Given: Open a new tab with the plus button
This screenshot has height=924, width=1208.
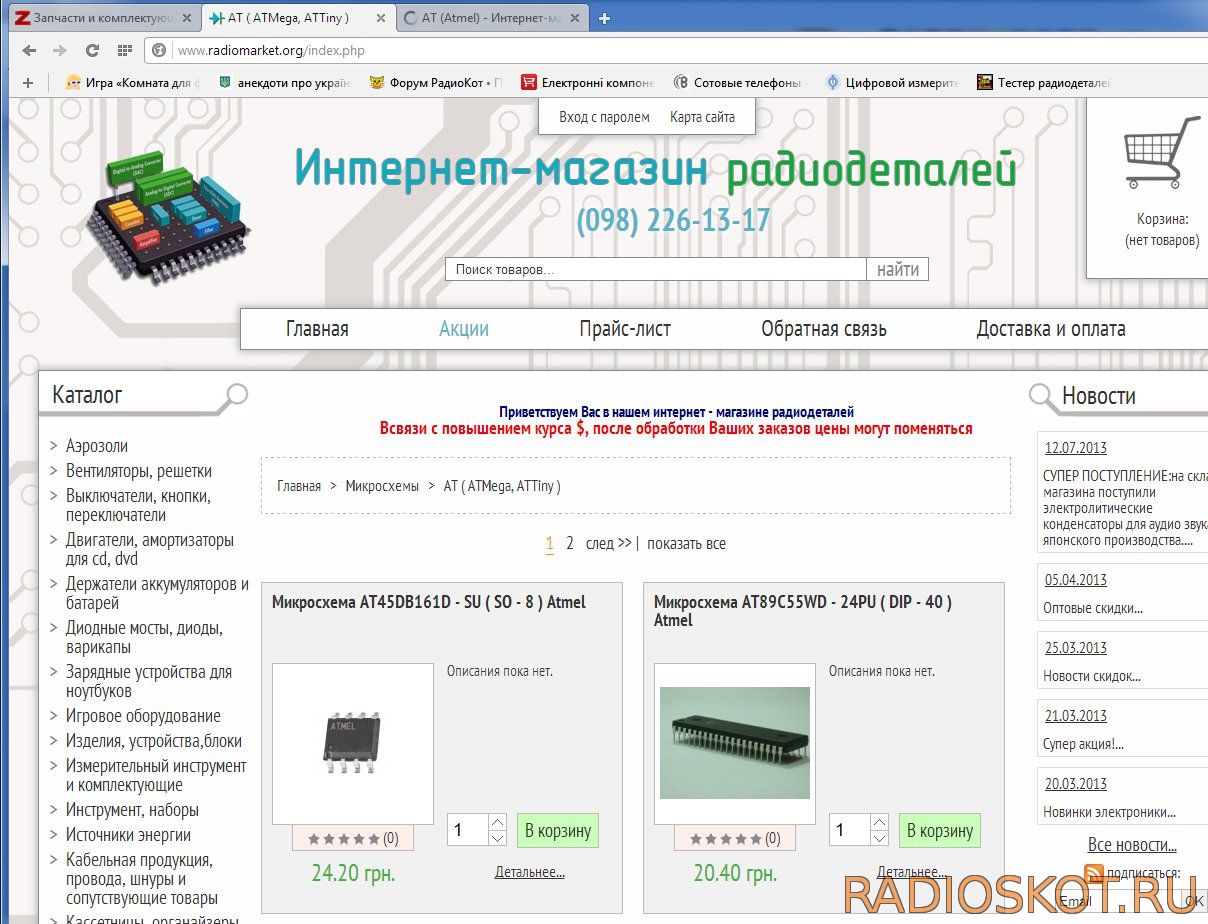Looking at the screenshot, I should point(604,18).
